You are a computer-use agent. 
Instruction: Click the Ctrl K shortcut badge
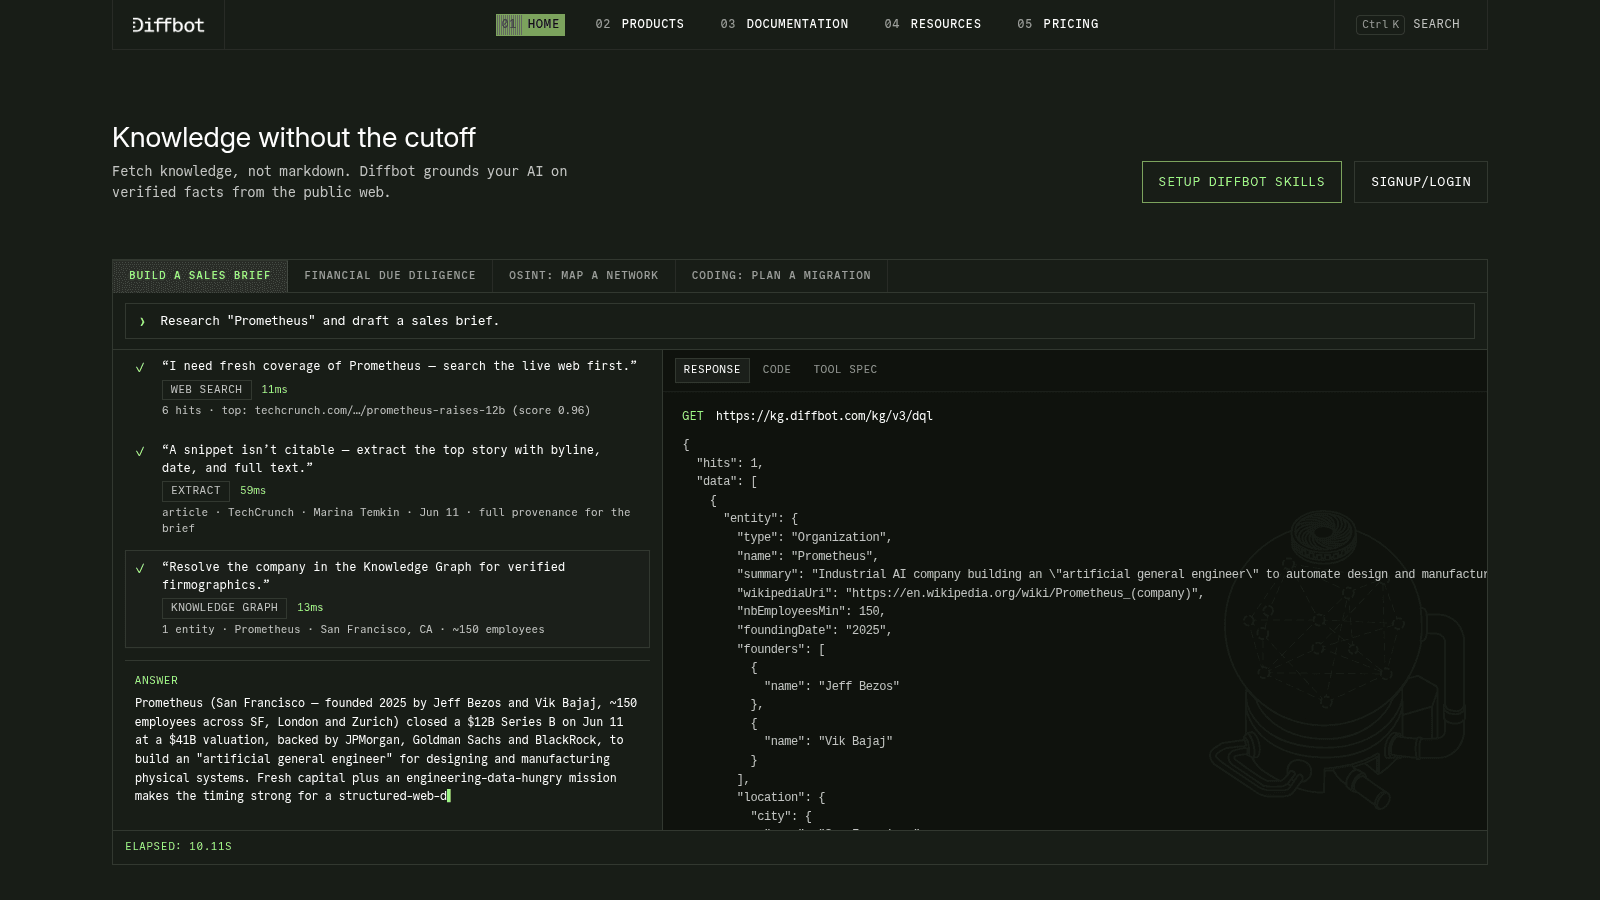[x=1380, y=24]
